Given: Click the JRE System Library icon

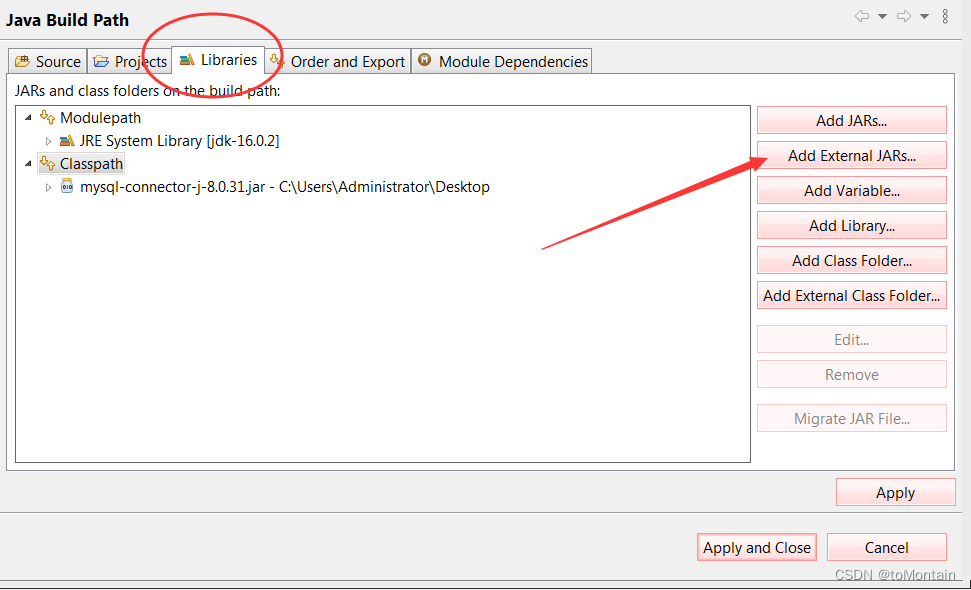Looking at the screenshot, I should tap(67, 141).
